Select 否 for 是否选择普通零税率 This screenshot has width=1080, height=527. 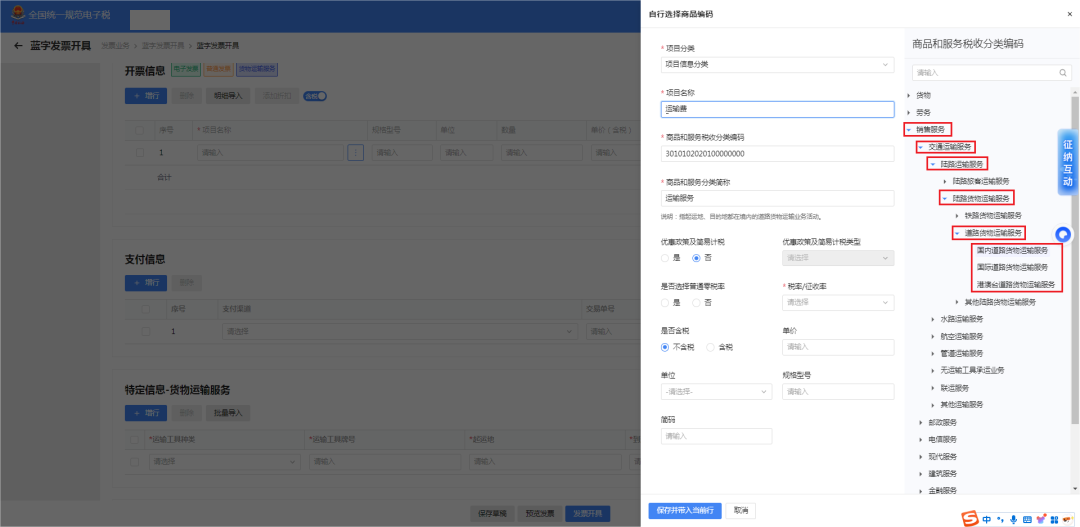(696, 302)
